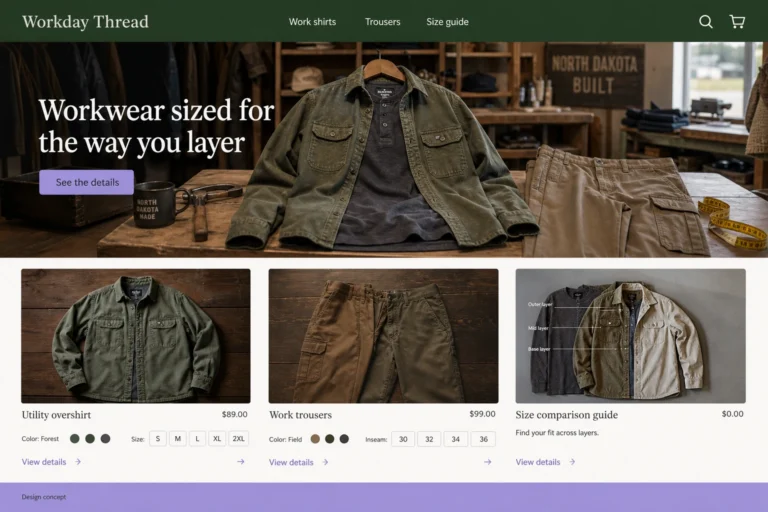Pick inseam 30 for the trousers

click(403, 439)
